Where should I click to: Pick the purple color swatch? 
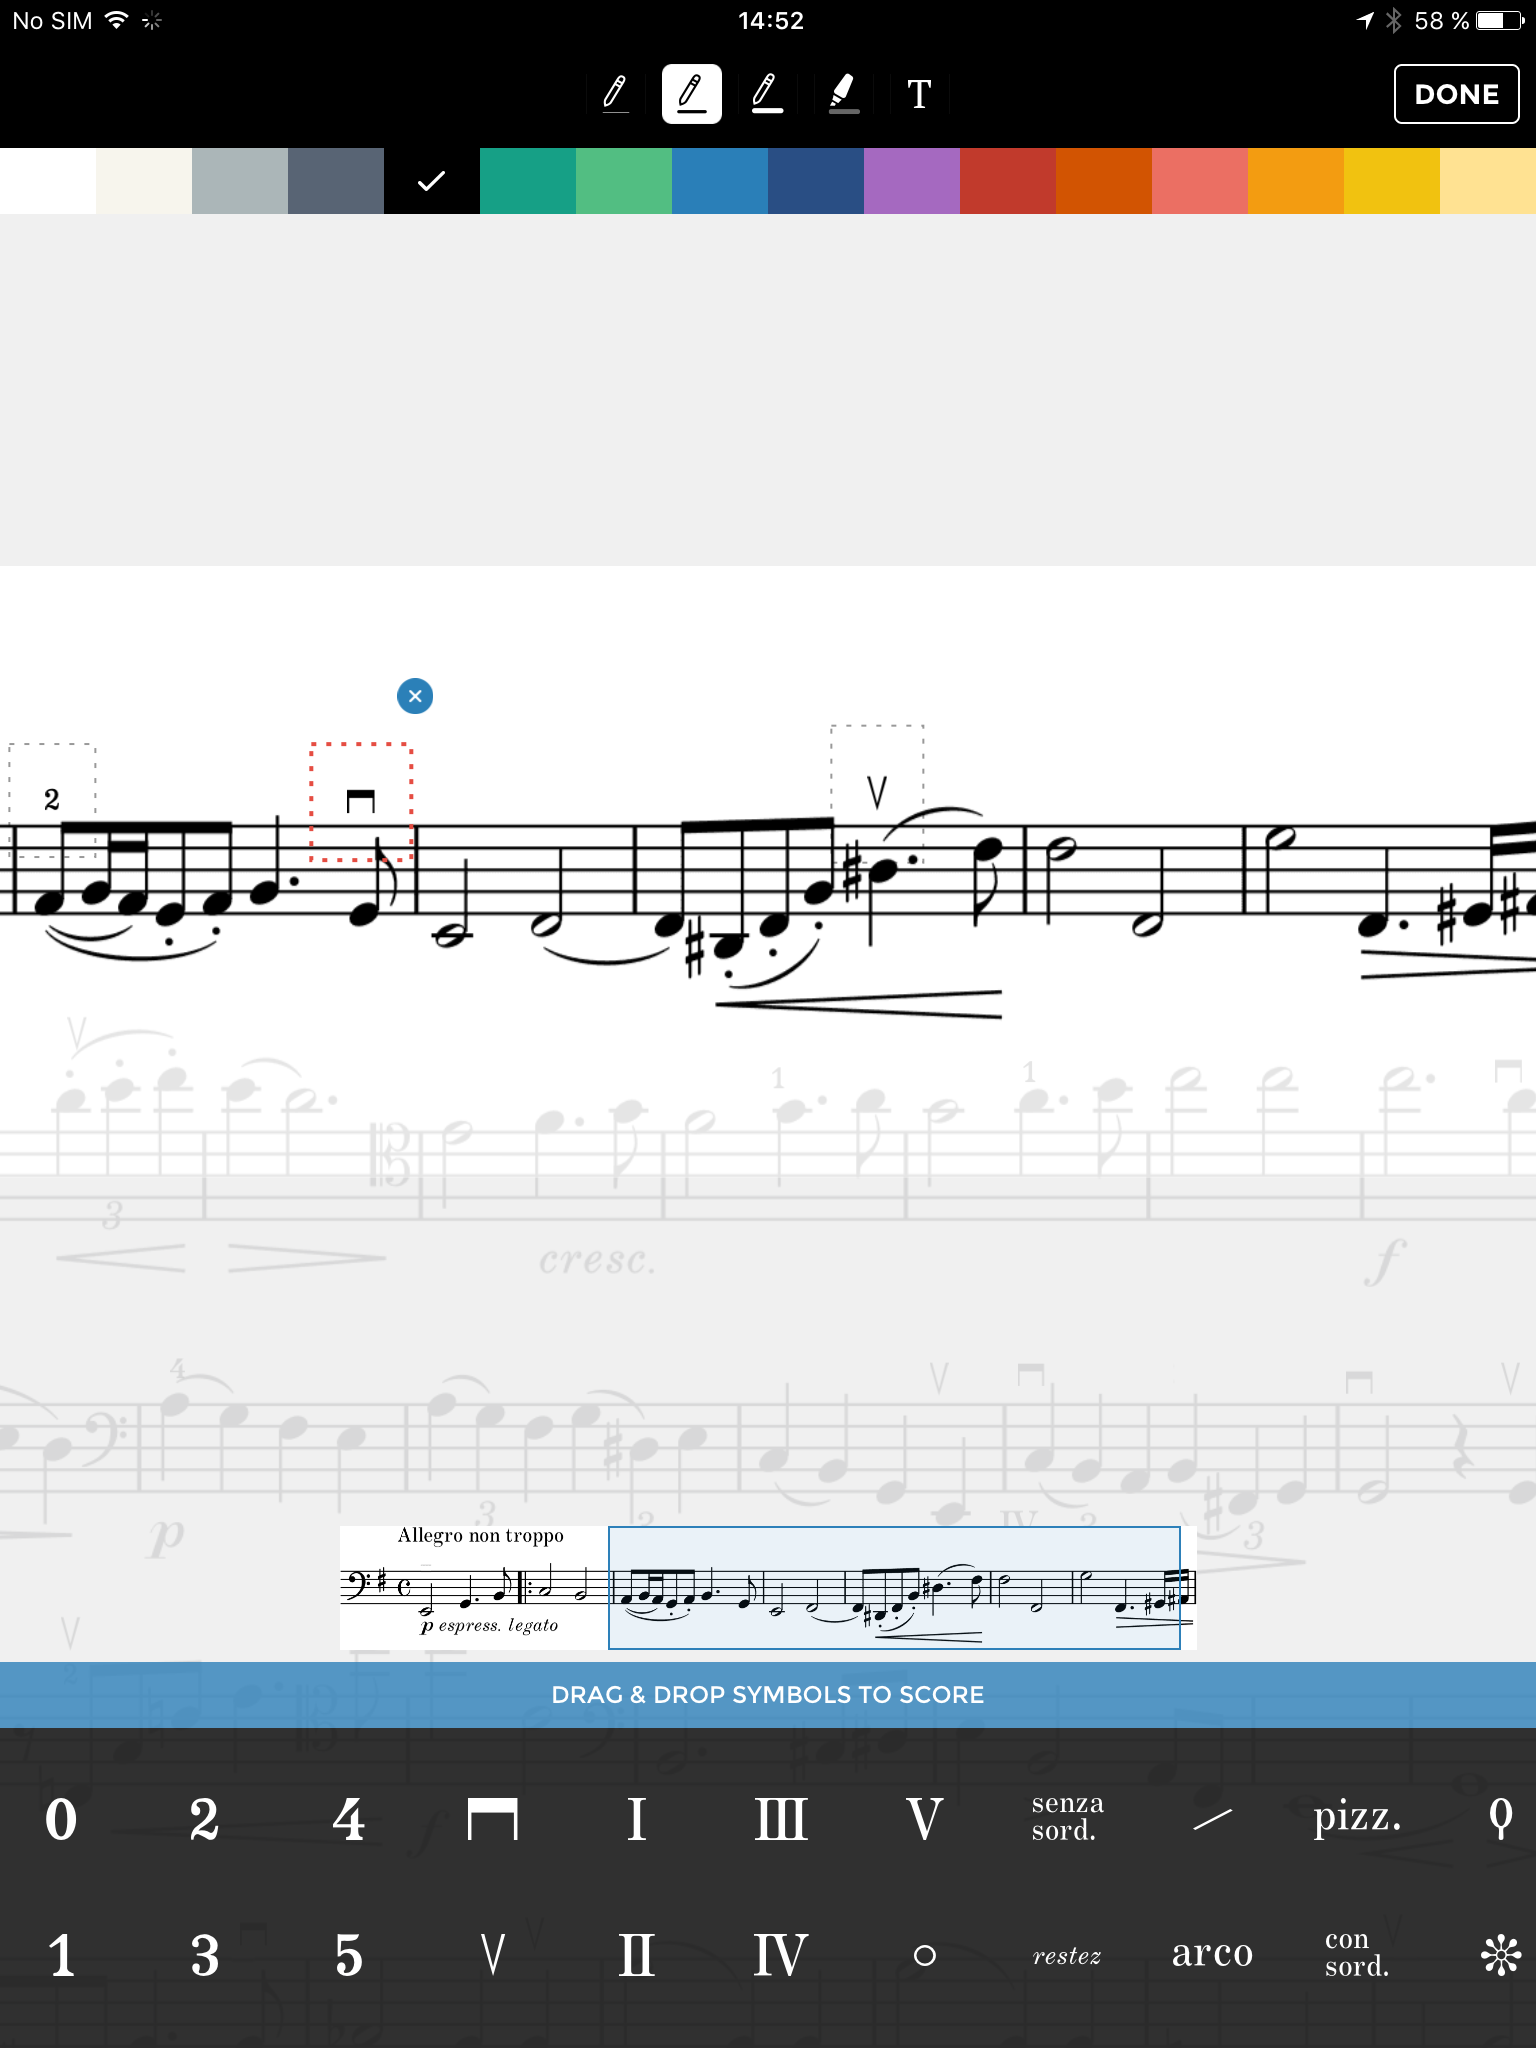click(x=912, y=181)
